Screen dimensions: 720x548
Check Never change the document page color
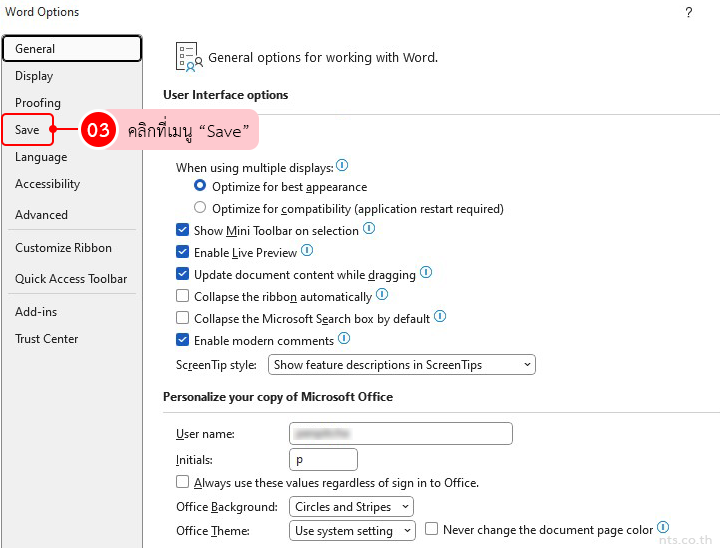point(432,530)
